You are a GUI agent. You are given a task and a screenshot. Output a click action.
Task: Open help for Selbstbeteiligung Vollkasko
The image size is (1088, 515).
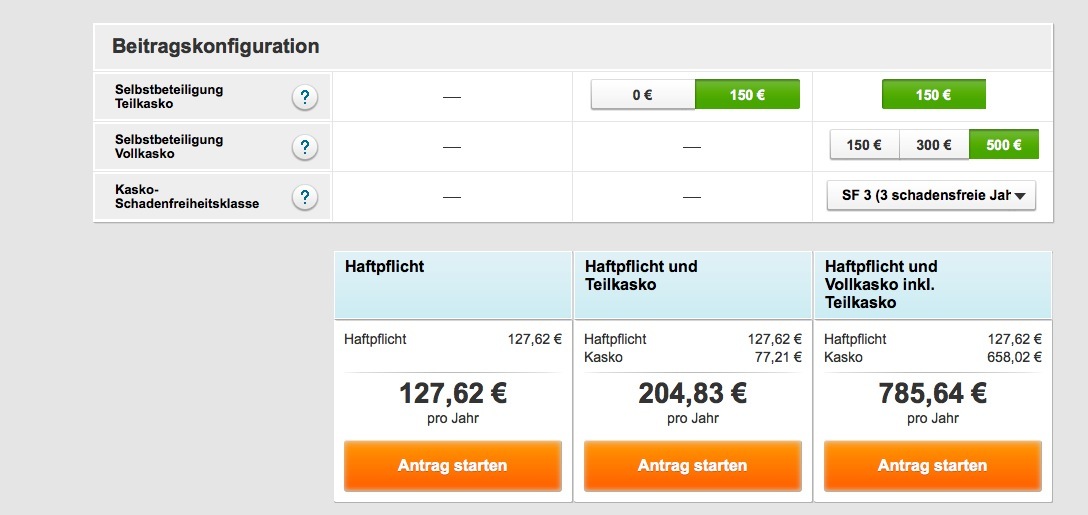click(x=305, y=147)
